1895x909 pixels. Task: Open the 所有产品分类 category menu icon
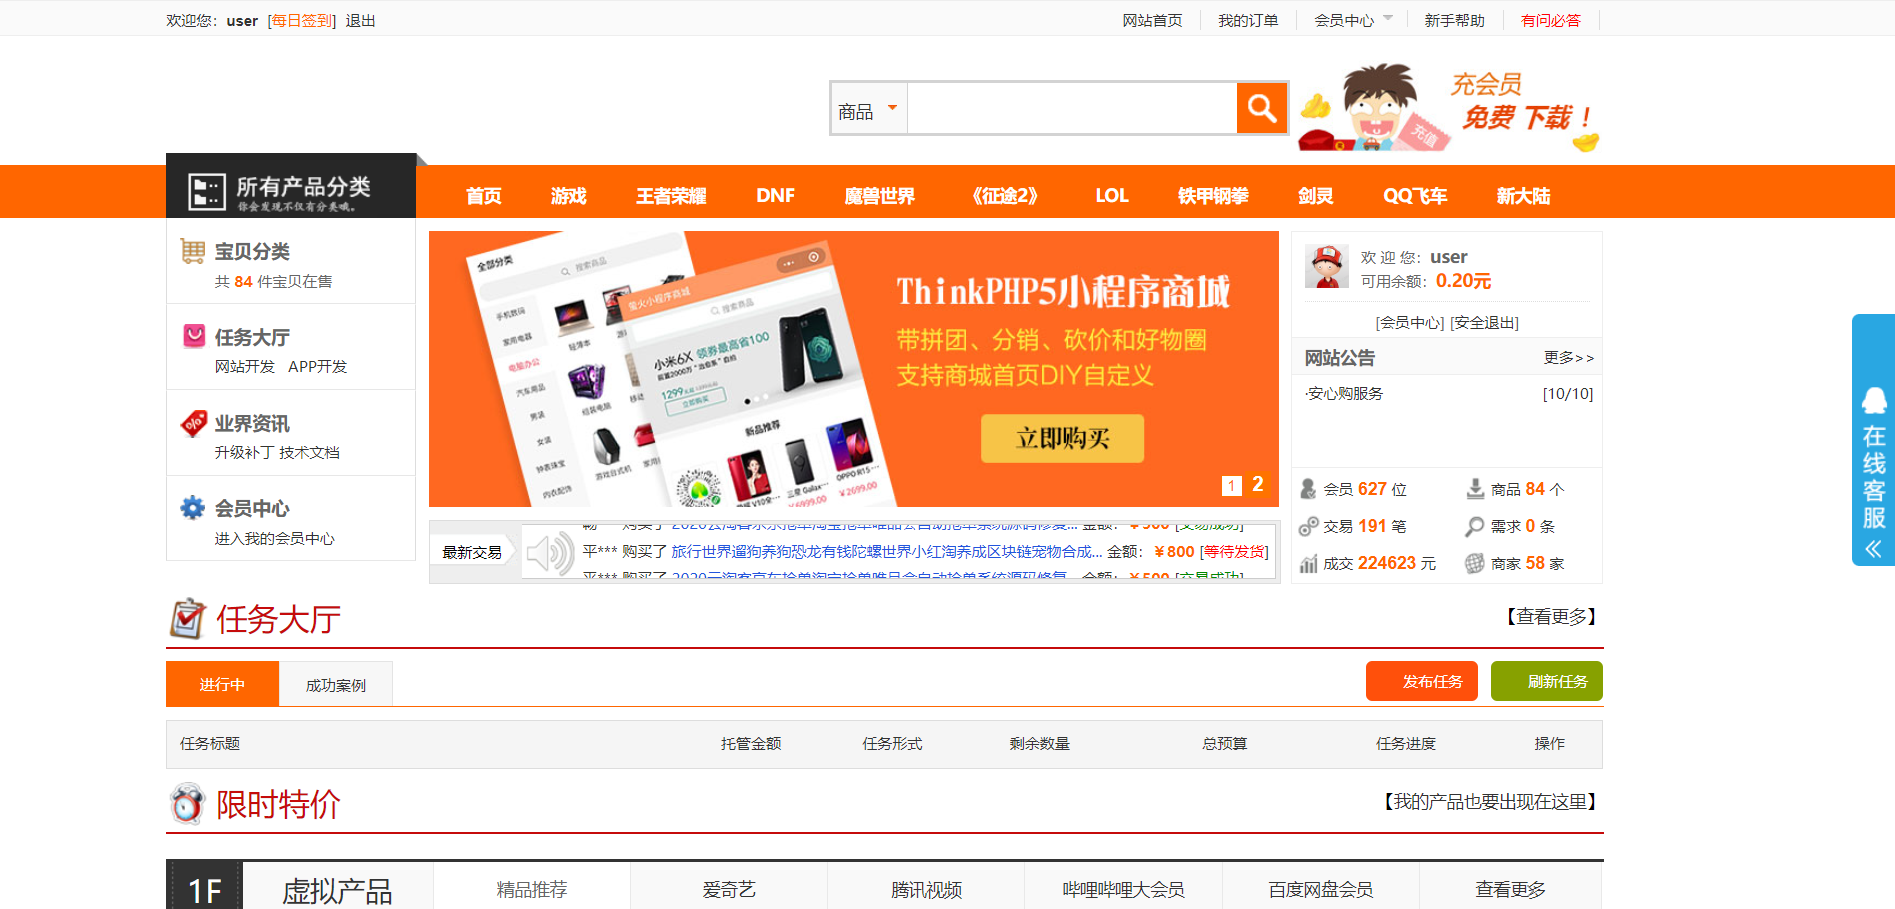click(207, 192)
